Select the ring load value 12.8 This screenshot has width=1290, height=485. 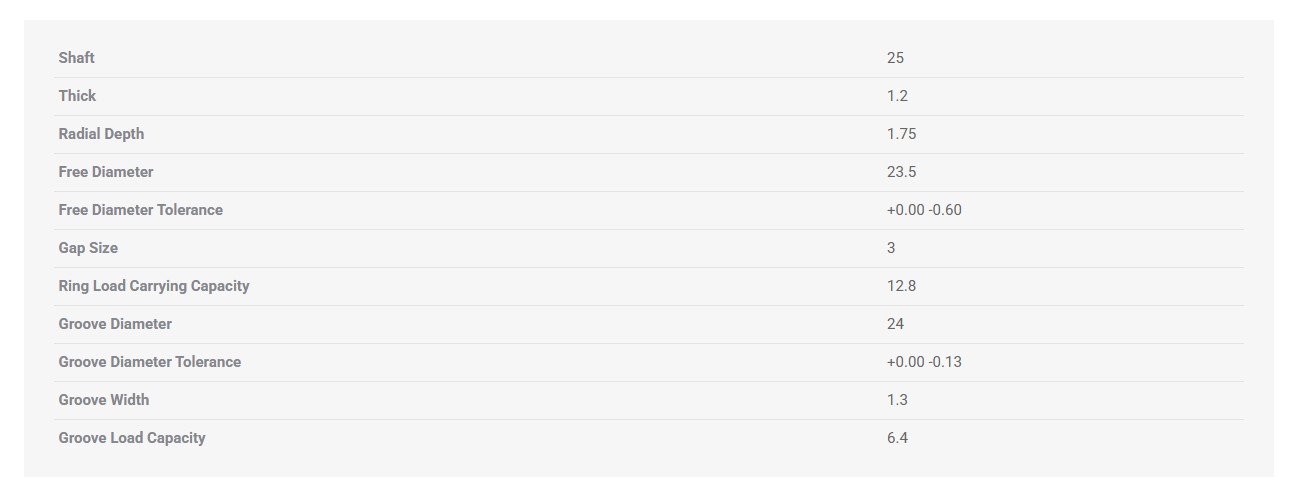tap(901, 286)
